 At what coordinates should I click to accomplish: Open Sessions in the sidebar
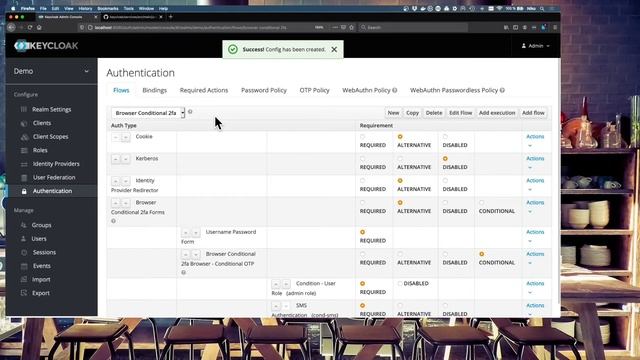44,252
